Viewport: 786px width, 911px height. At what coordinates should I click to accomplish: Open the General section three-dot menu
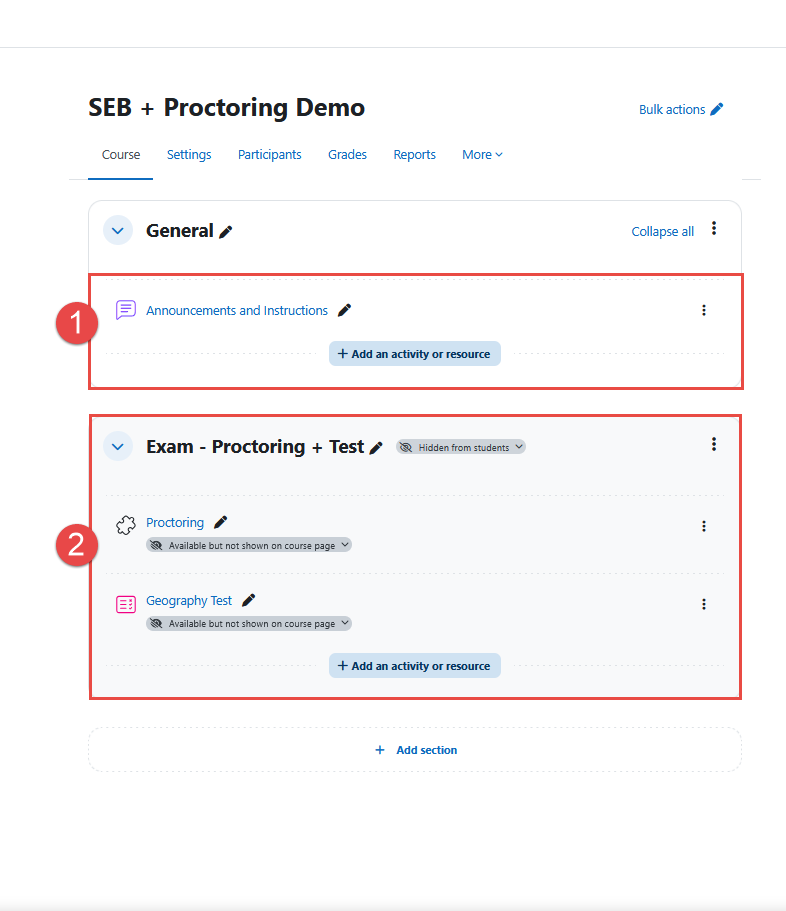tap(714, 229)
